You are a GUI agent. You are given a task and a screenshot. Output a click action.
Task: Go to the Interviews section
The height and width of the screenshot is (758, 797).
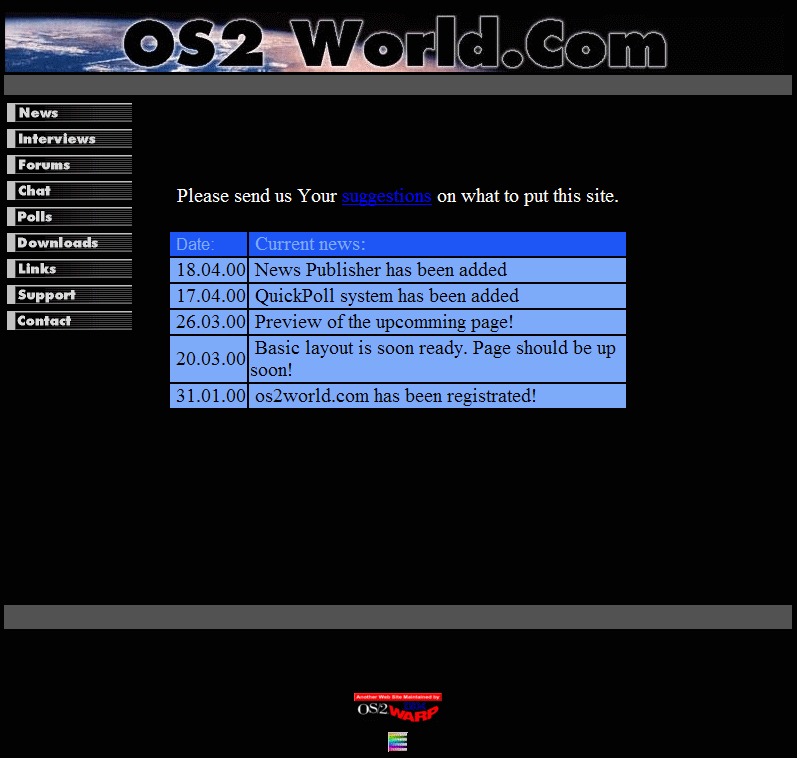coord(69,139)
